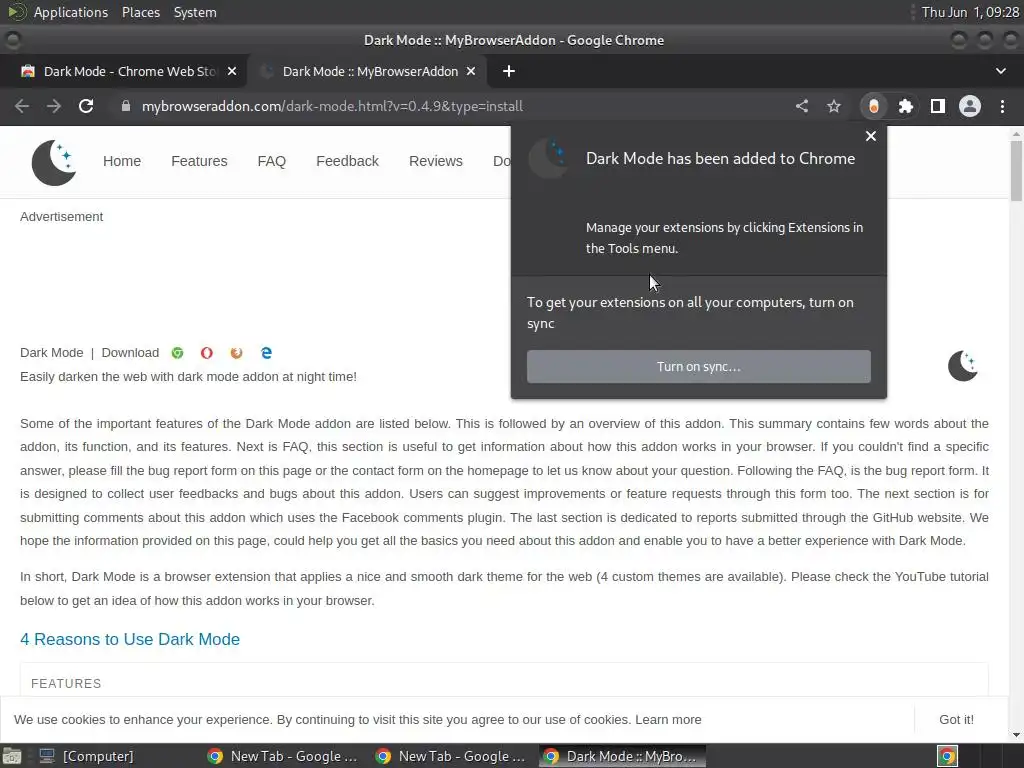Open the Feedback nav link
This screenshot has width=1024, height=768.
[347, 161]
